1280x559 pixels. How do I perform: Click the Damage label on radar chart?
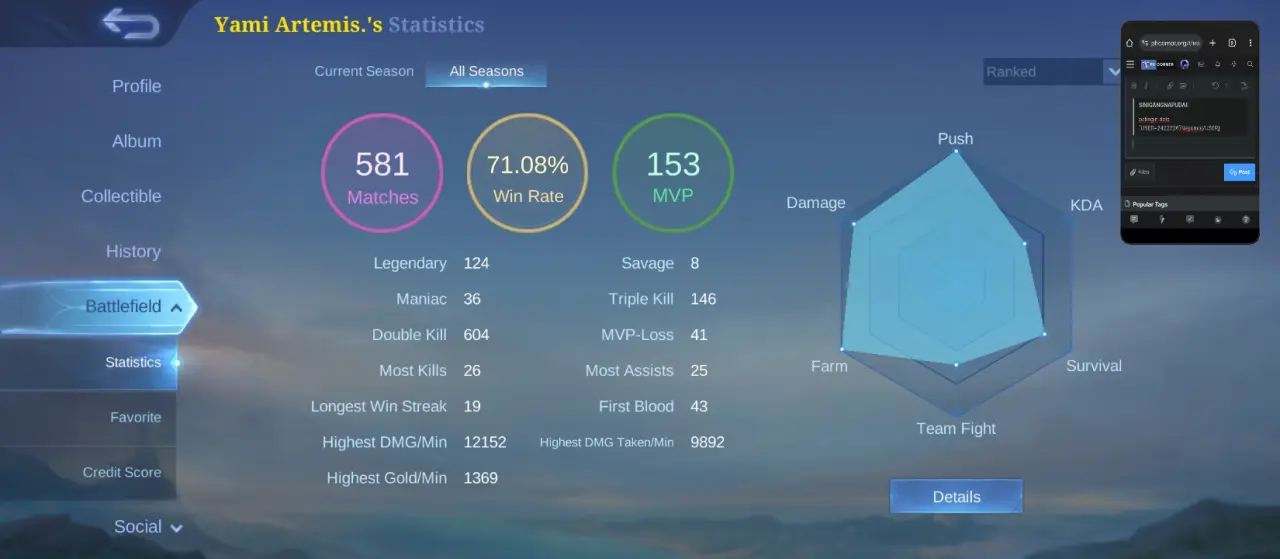point(816,203)
